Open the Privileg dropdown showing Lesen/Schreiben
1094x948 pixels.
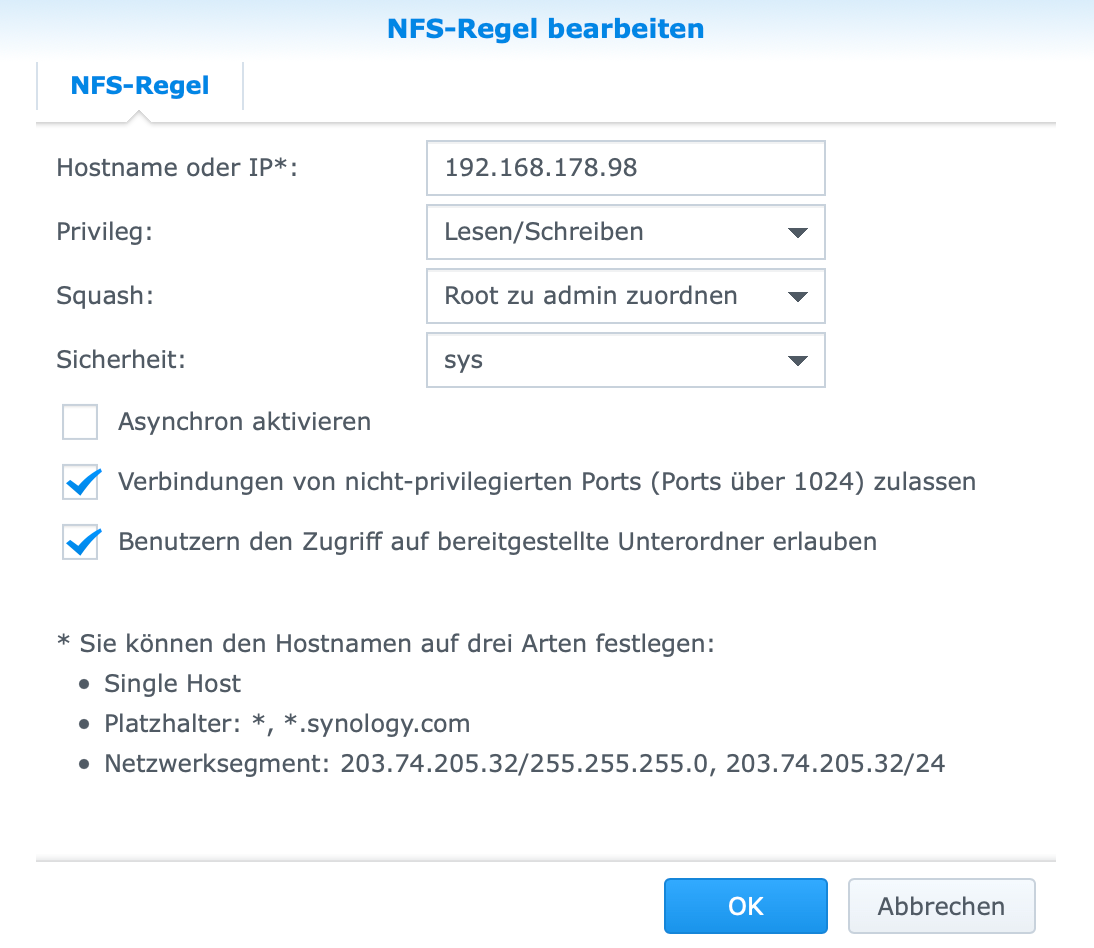(x=625, y=232)
